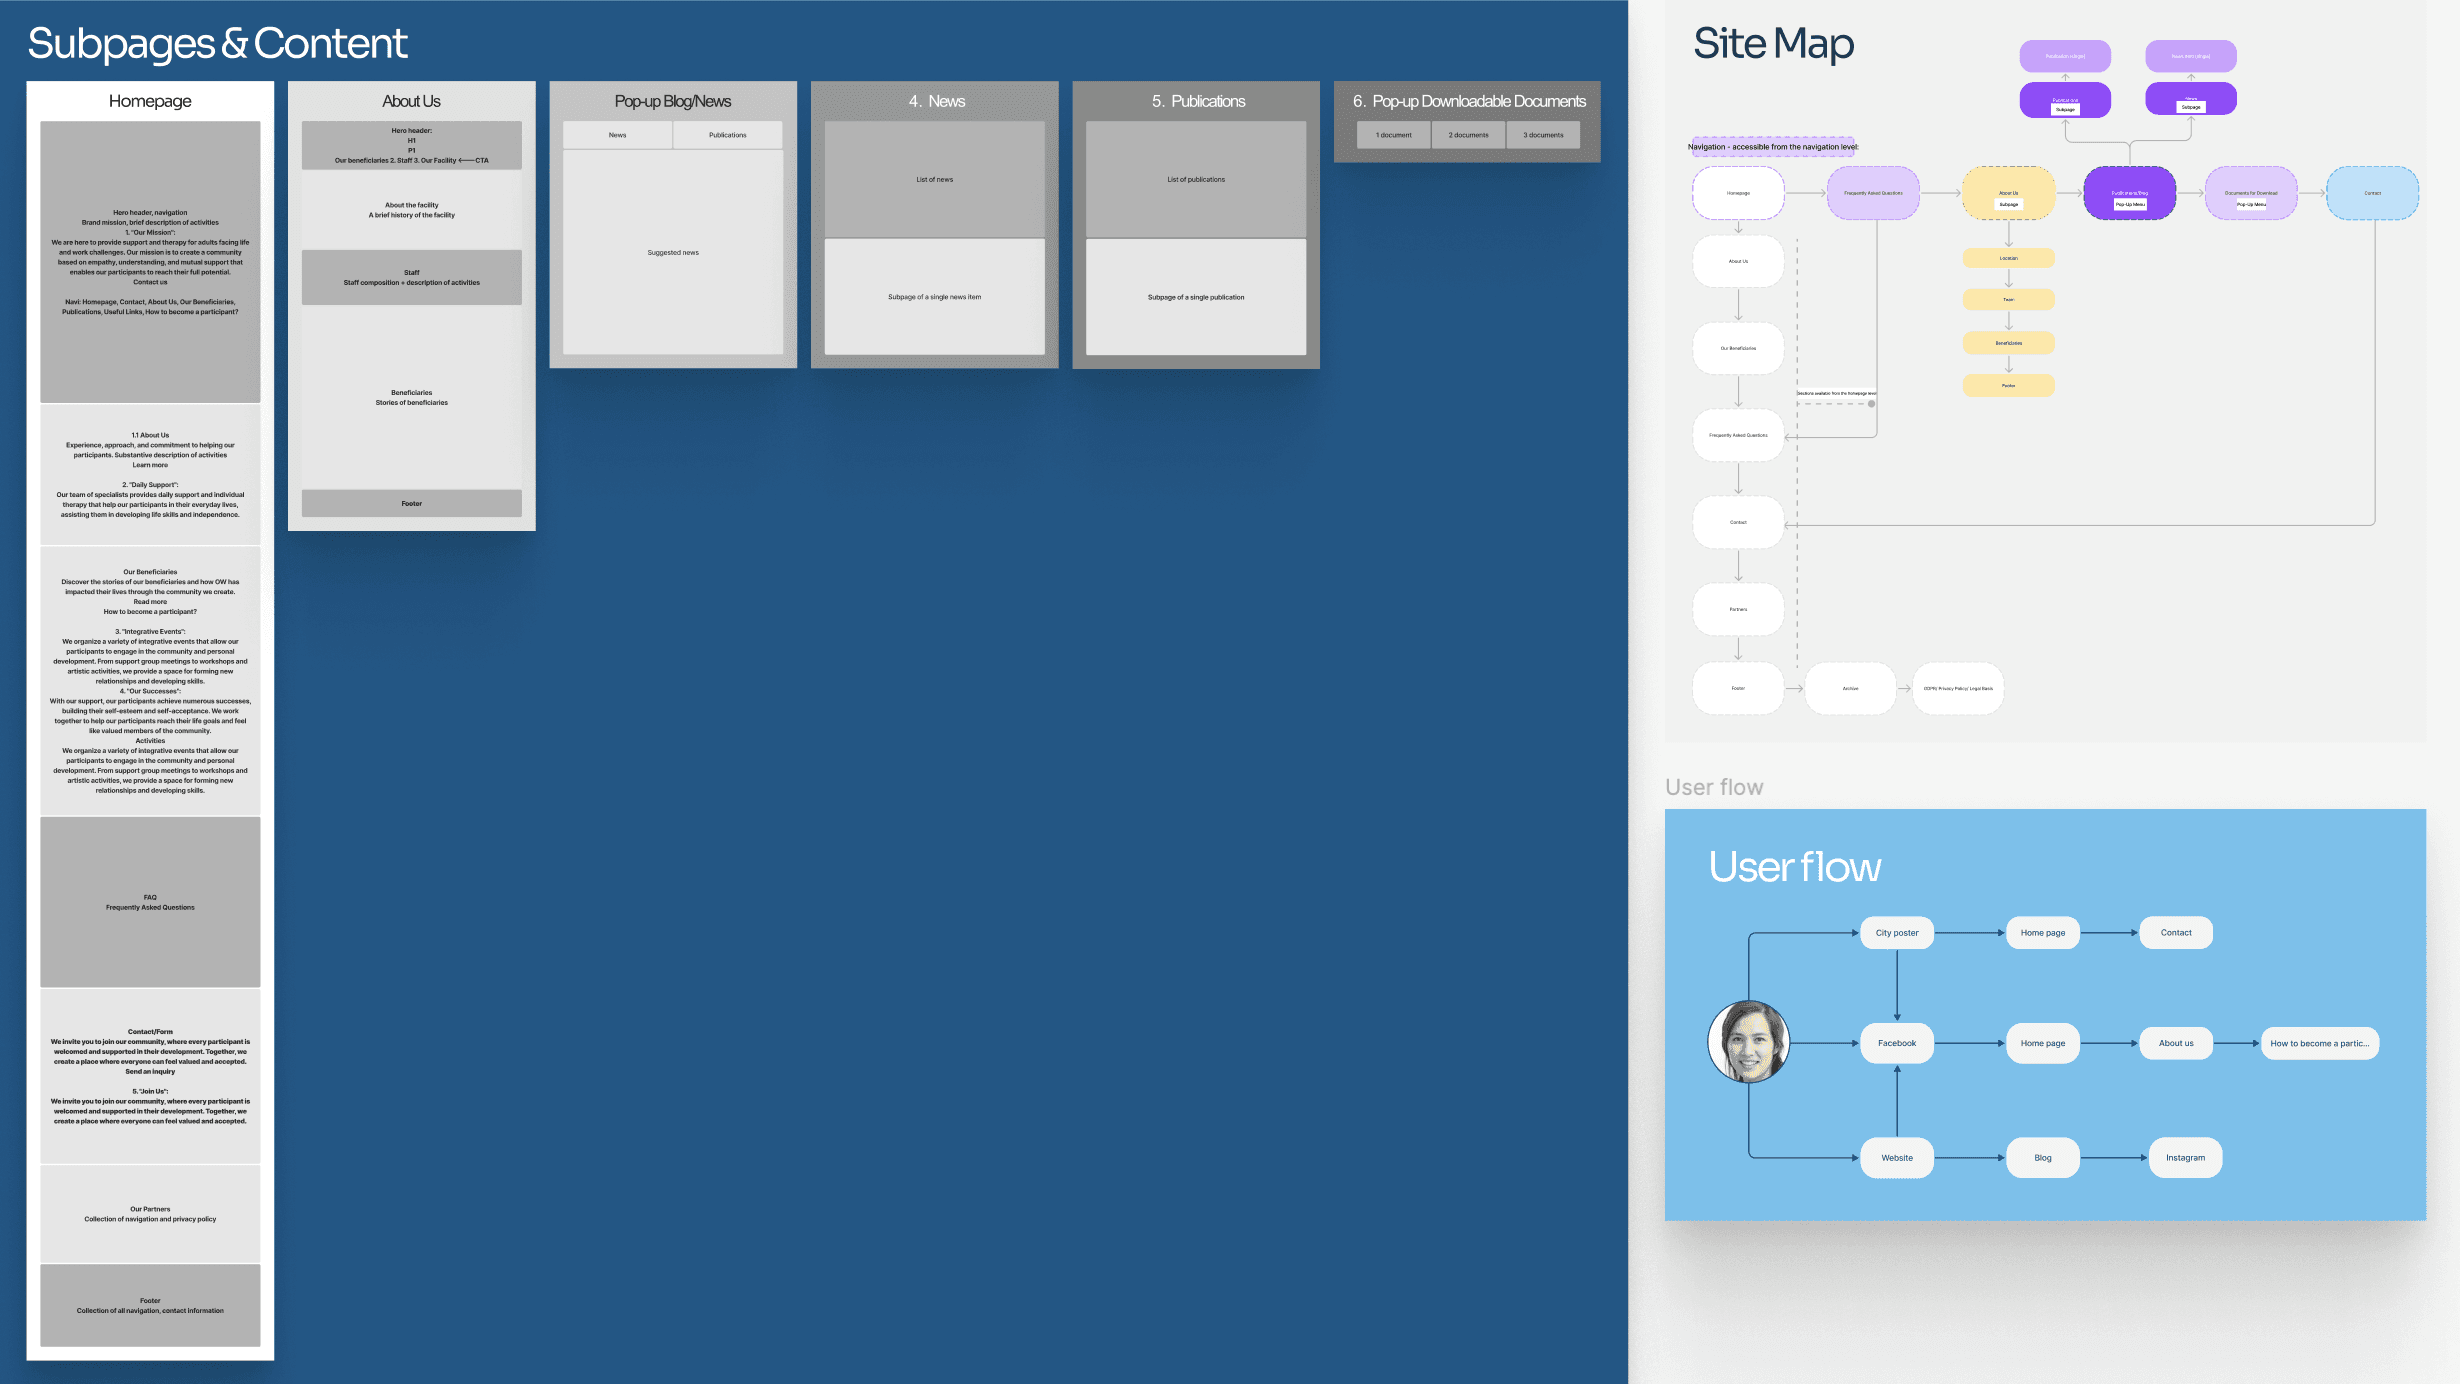The image size is (2460, 1384).
Task: Open the News tab in Pop-up Blog/News
Action: (618, 135)
